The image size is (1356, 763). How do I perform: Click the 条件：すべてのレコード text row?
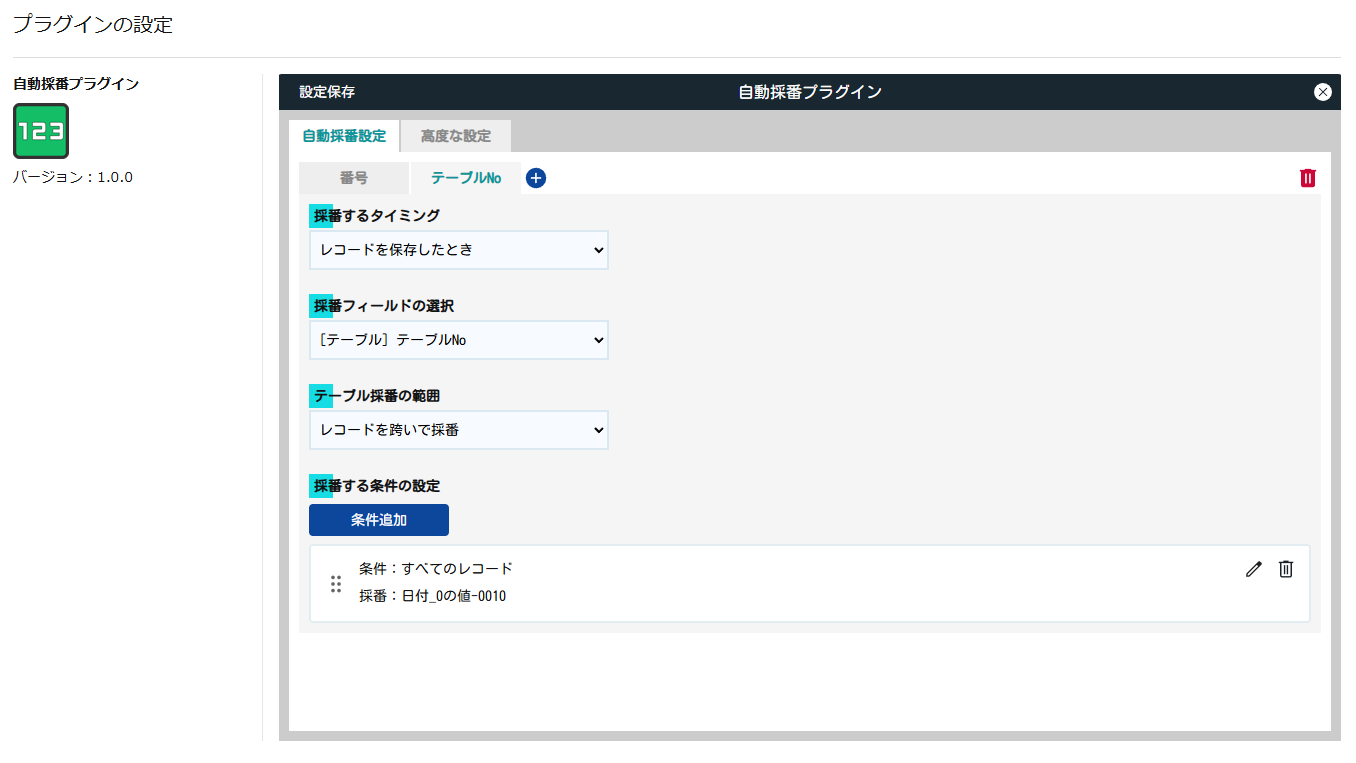pyautogui.click(x=437, y=567)
